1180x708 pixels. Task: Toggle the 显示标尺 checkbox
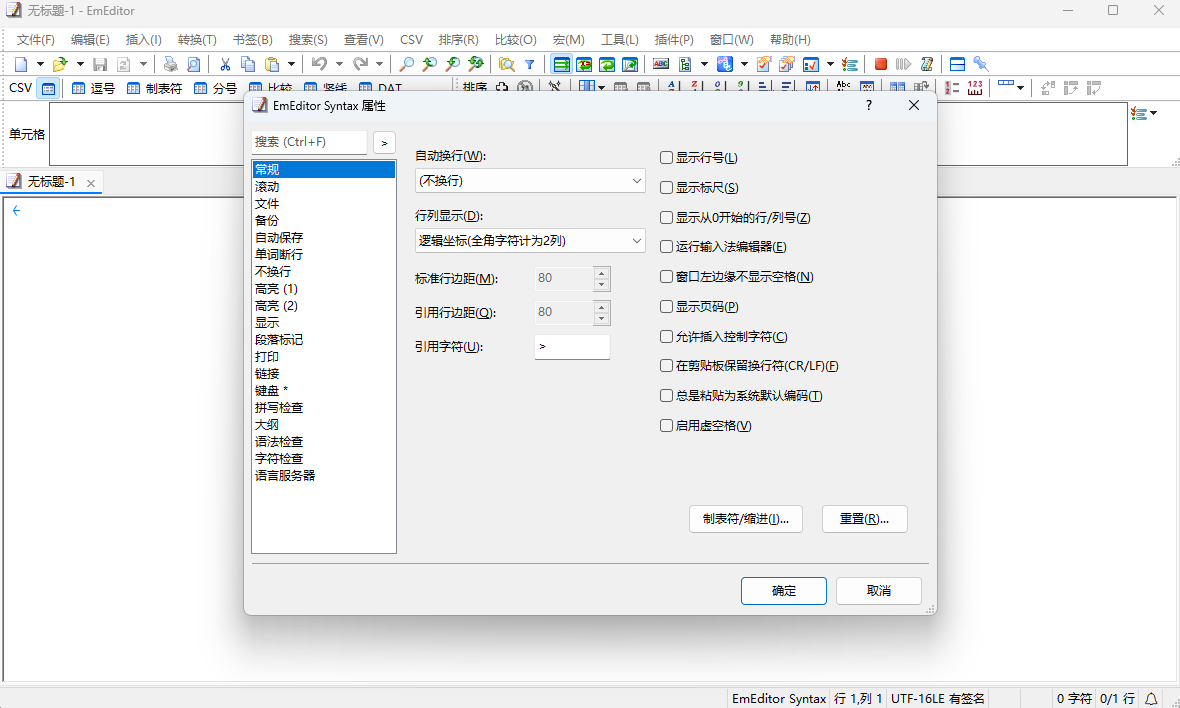point(667,187)
